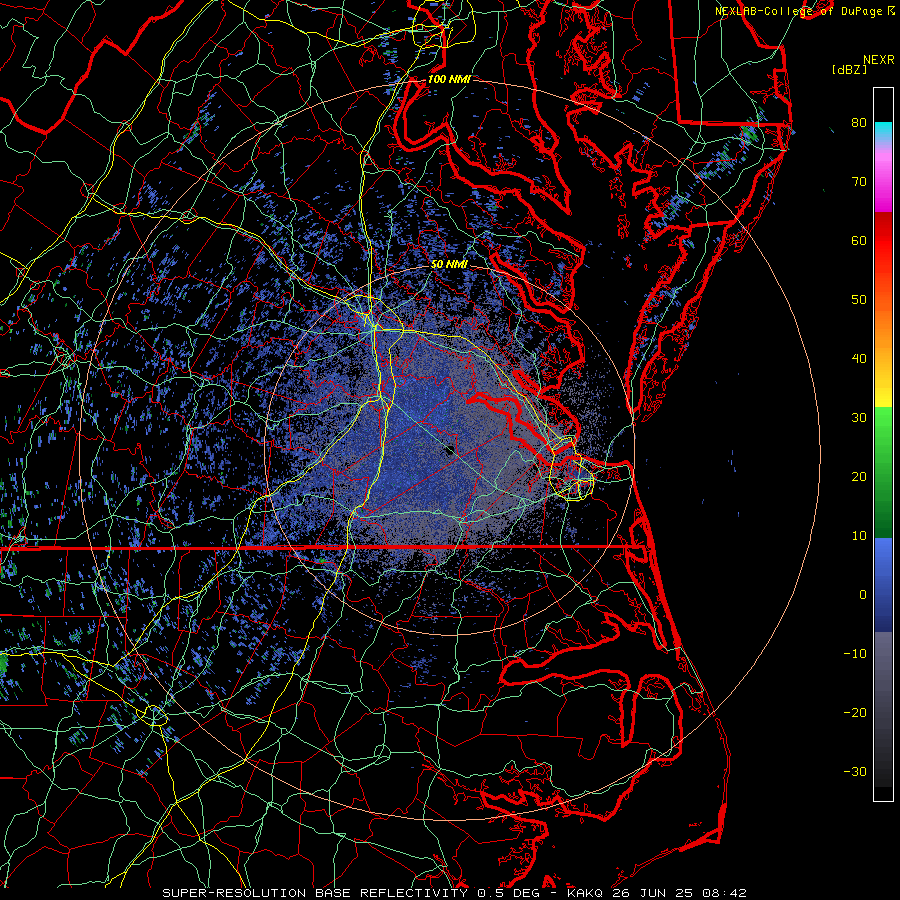Click the -30 value on the dBZ scale

pyautogui.click(x=855, y=771)
